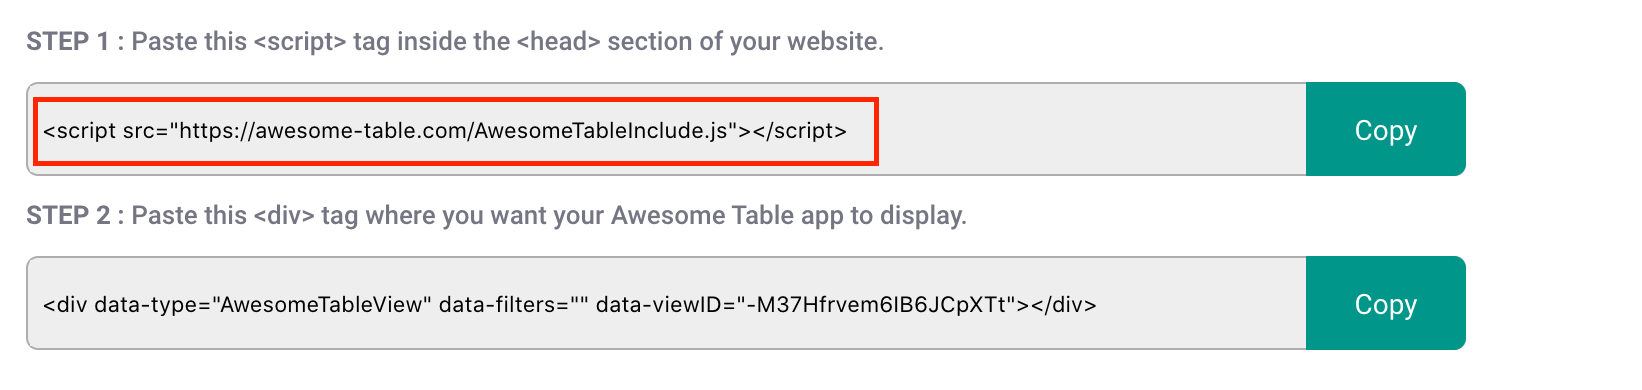Copy the Step 2 div tag
The width and height of the screenshot is (1642, 390).
point(1385,304)
